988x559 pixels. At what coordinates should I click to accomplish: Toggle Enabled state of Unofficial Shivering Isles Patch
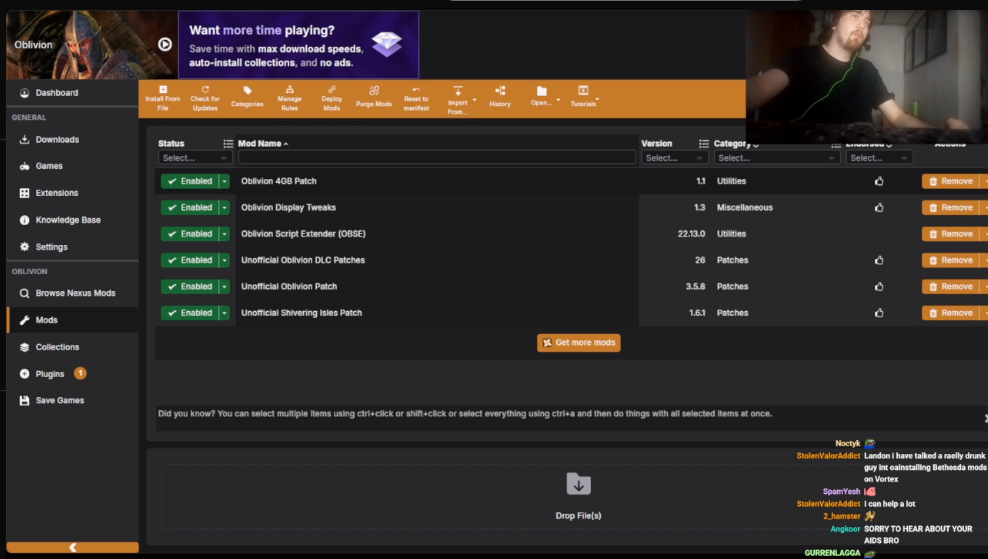click(x=190, y=313)
